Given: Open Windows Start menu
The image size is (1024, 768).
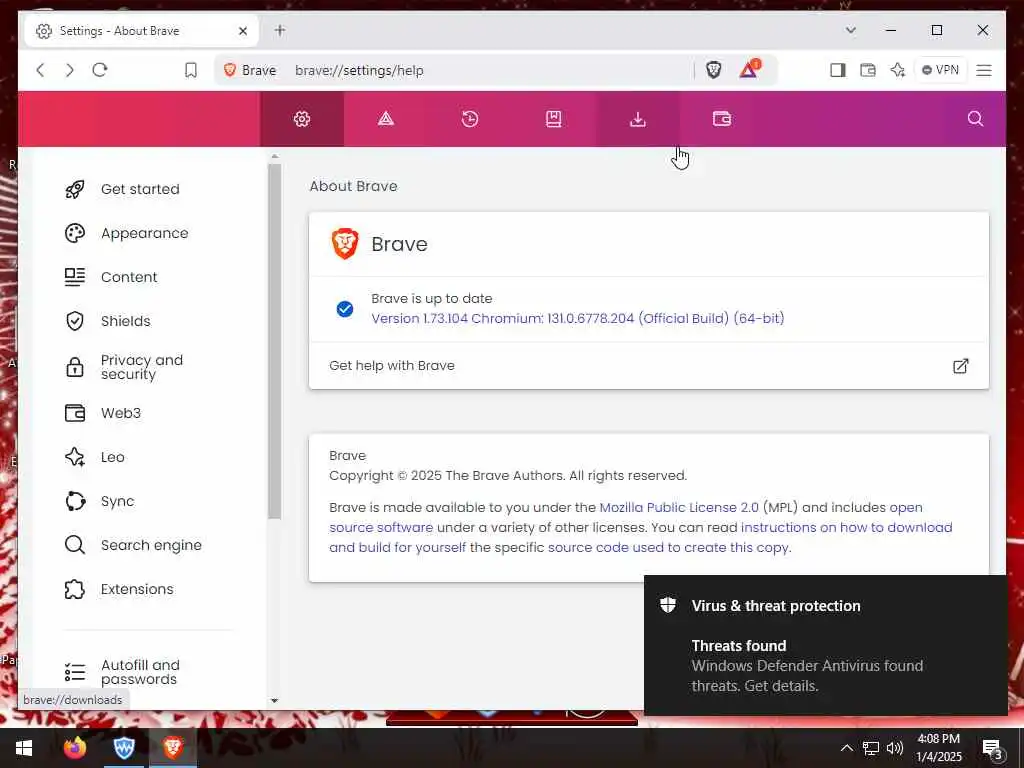Looking at the screenshot, I should pyautogui.click(x=24, y=748).
